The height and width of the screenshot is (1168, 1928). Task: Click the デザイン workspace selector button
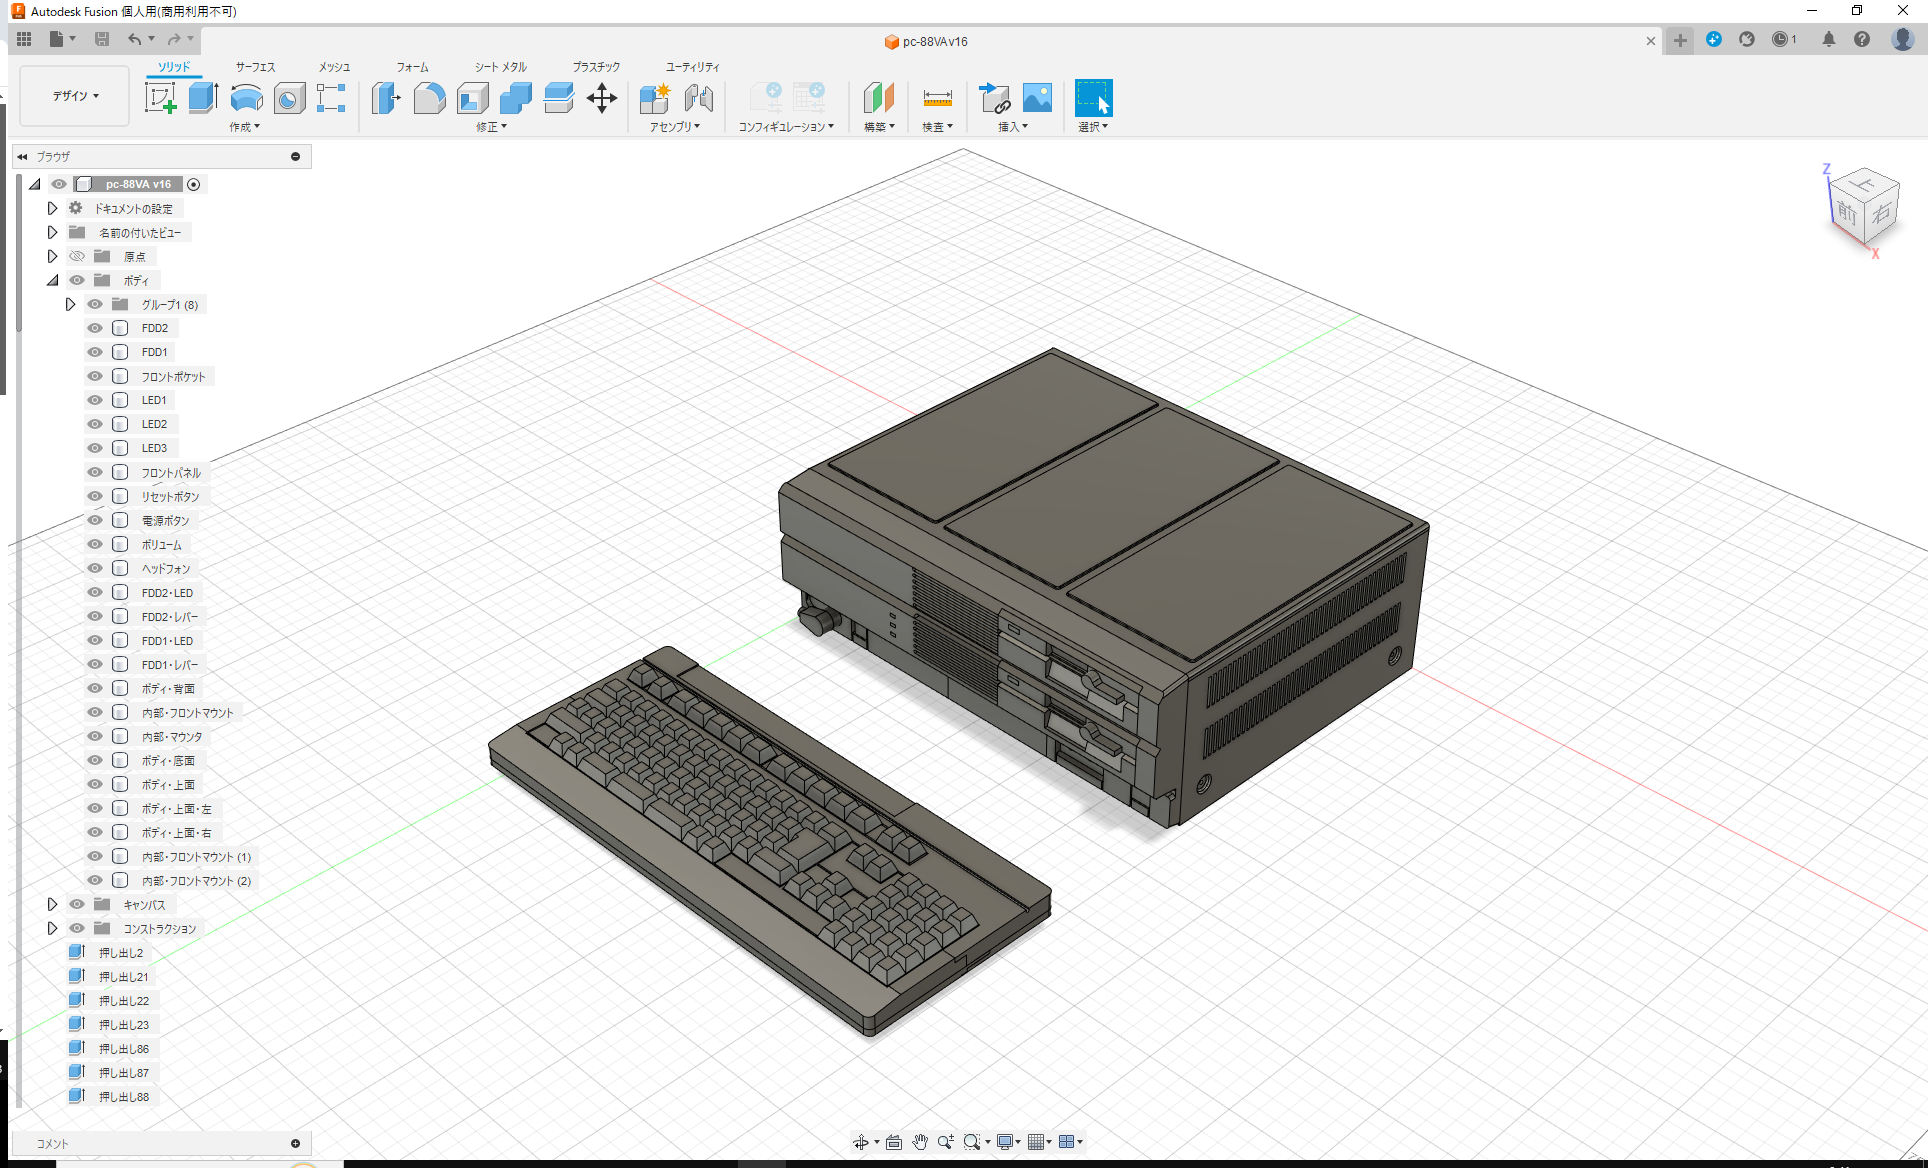tap(73, 95)
